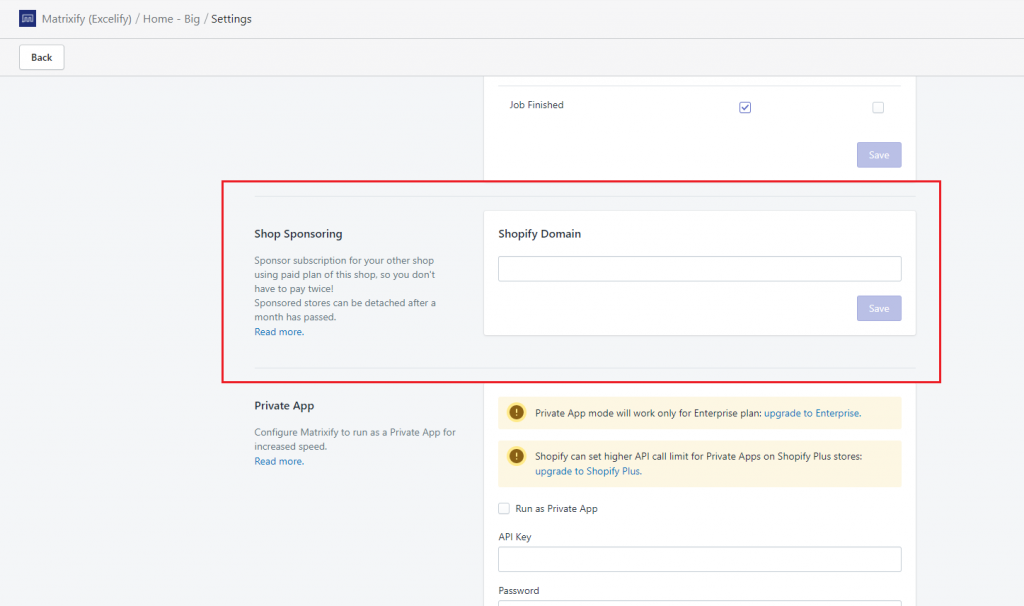
Task: Select the Run as Private App label
Action: tap(556, 509)
